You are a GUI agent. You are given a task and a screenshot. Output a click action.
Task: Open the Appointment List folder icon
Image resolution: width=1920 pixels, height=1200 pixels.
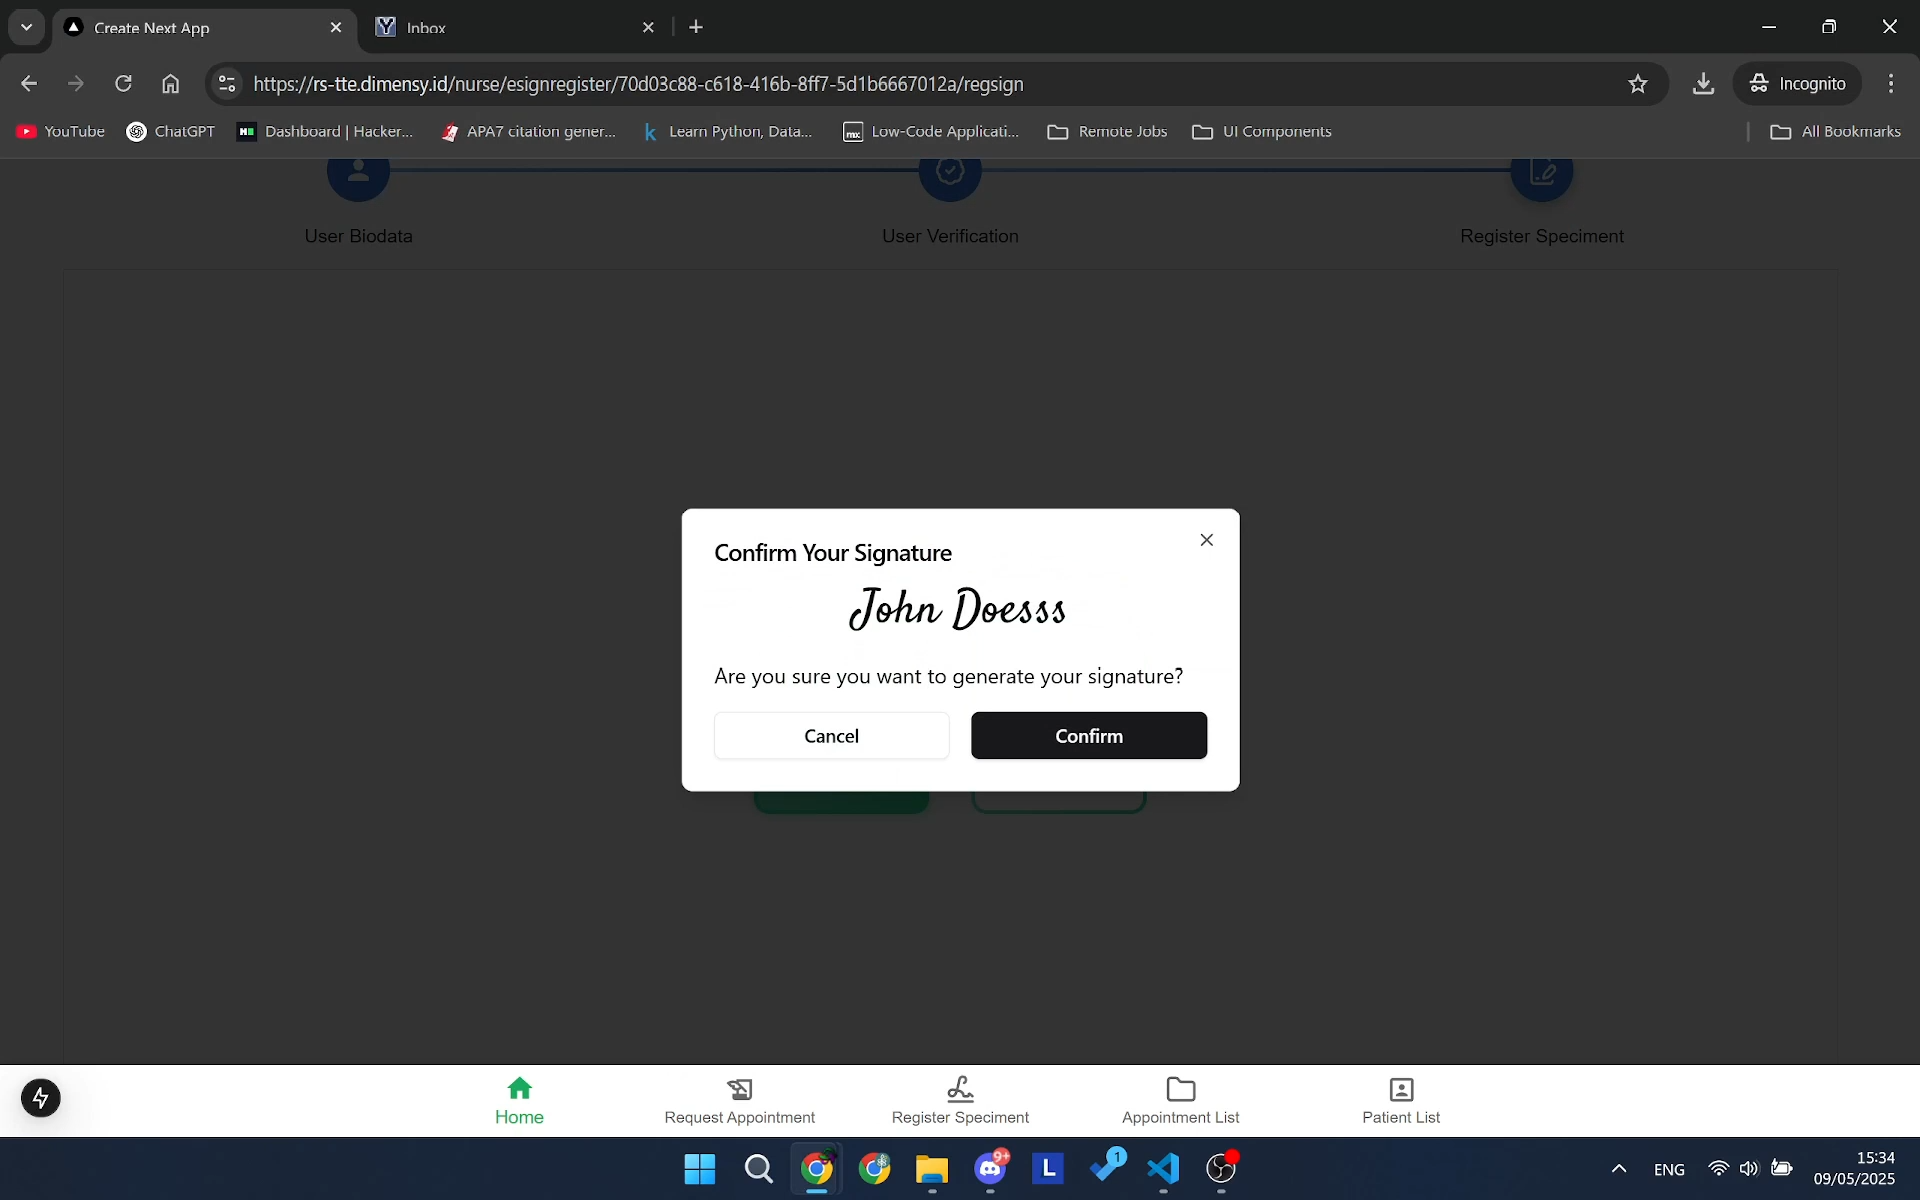pos(1180,1089)
